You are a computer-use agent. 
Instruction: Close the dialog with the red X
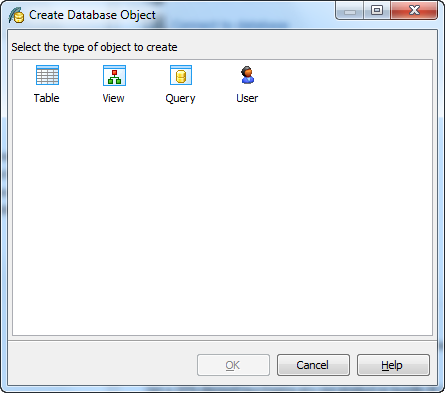(414, 11)
